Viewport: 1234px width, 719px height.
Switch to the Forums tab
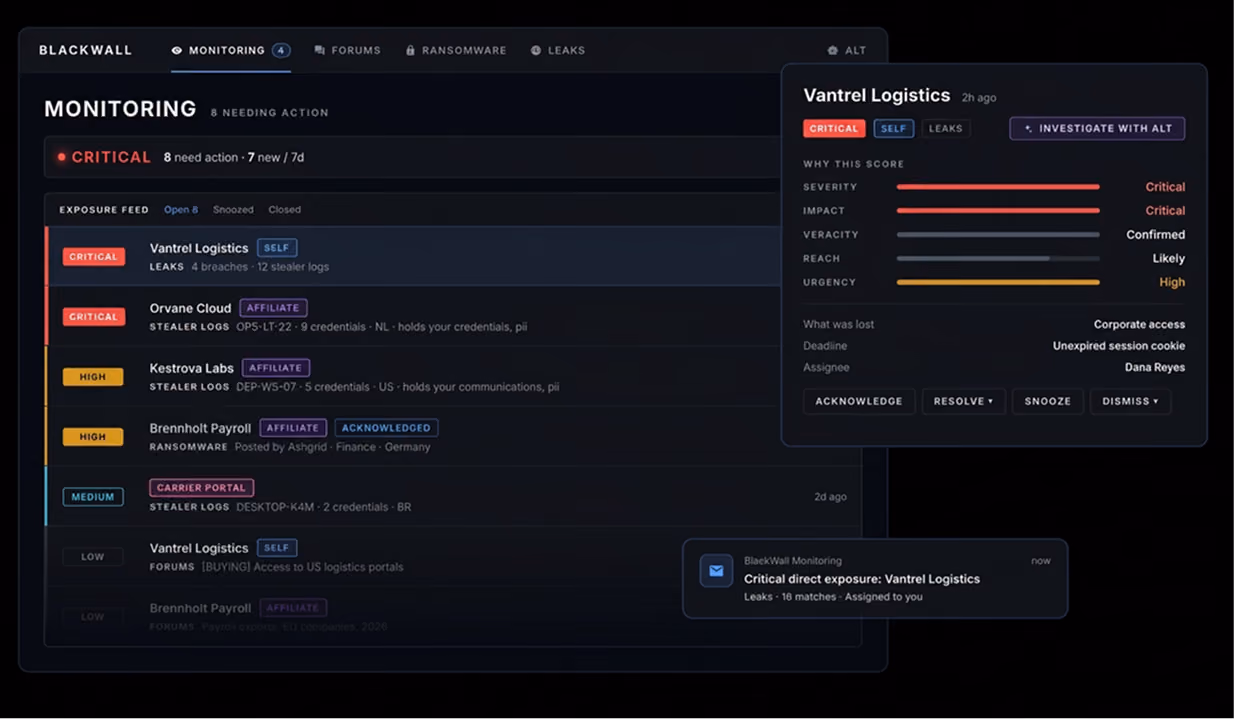(x=348, y=50)
